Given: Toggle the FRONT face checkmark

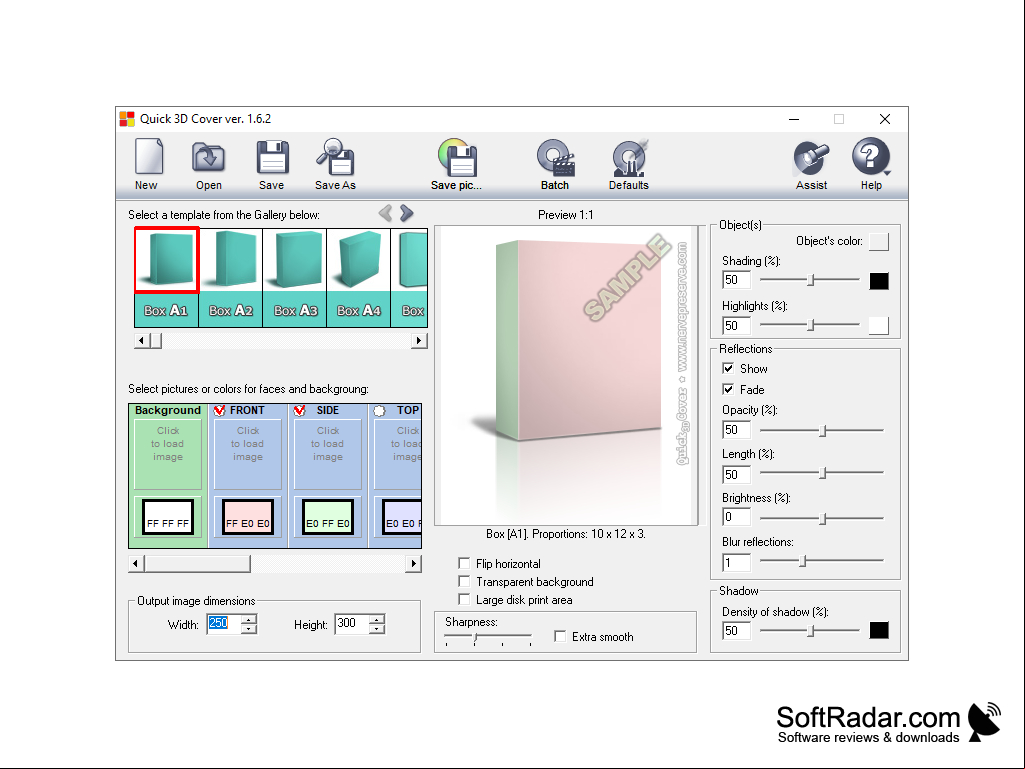Looking at the screenshot, I should 220,411.
